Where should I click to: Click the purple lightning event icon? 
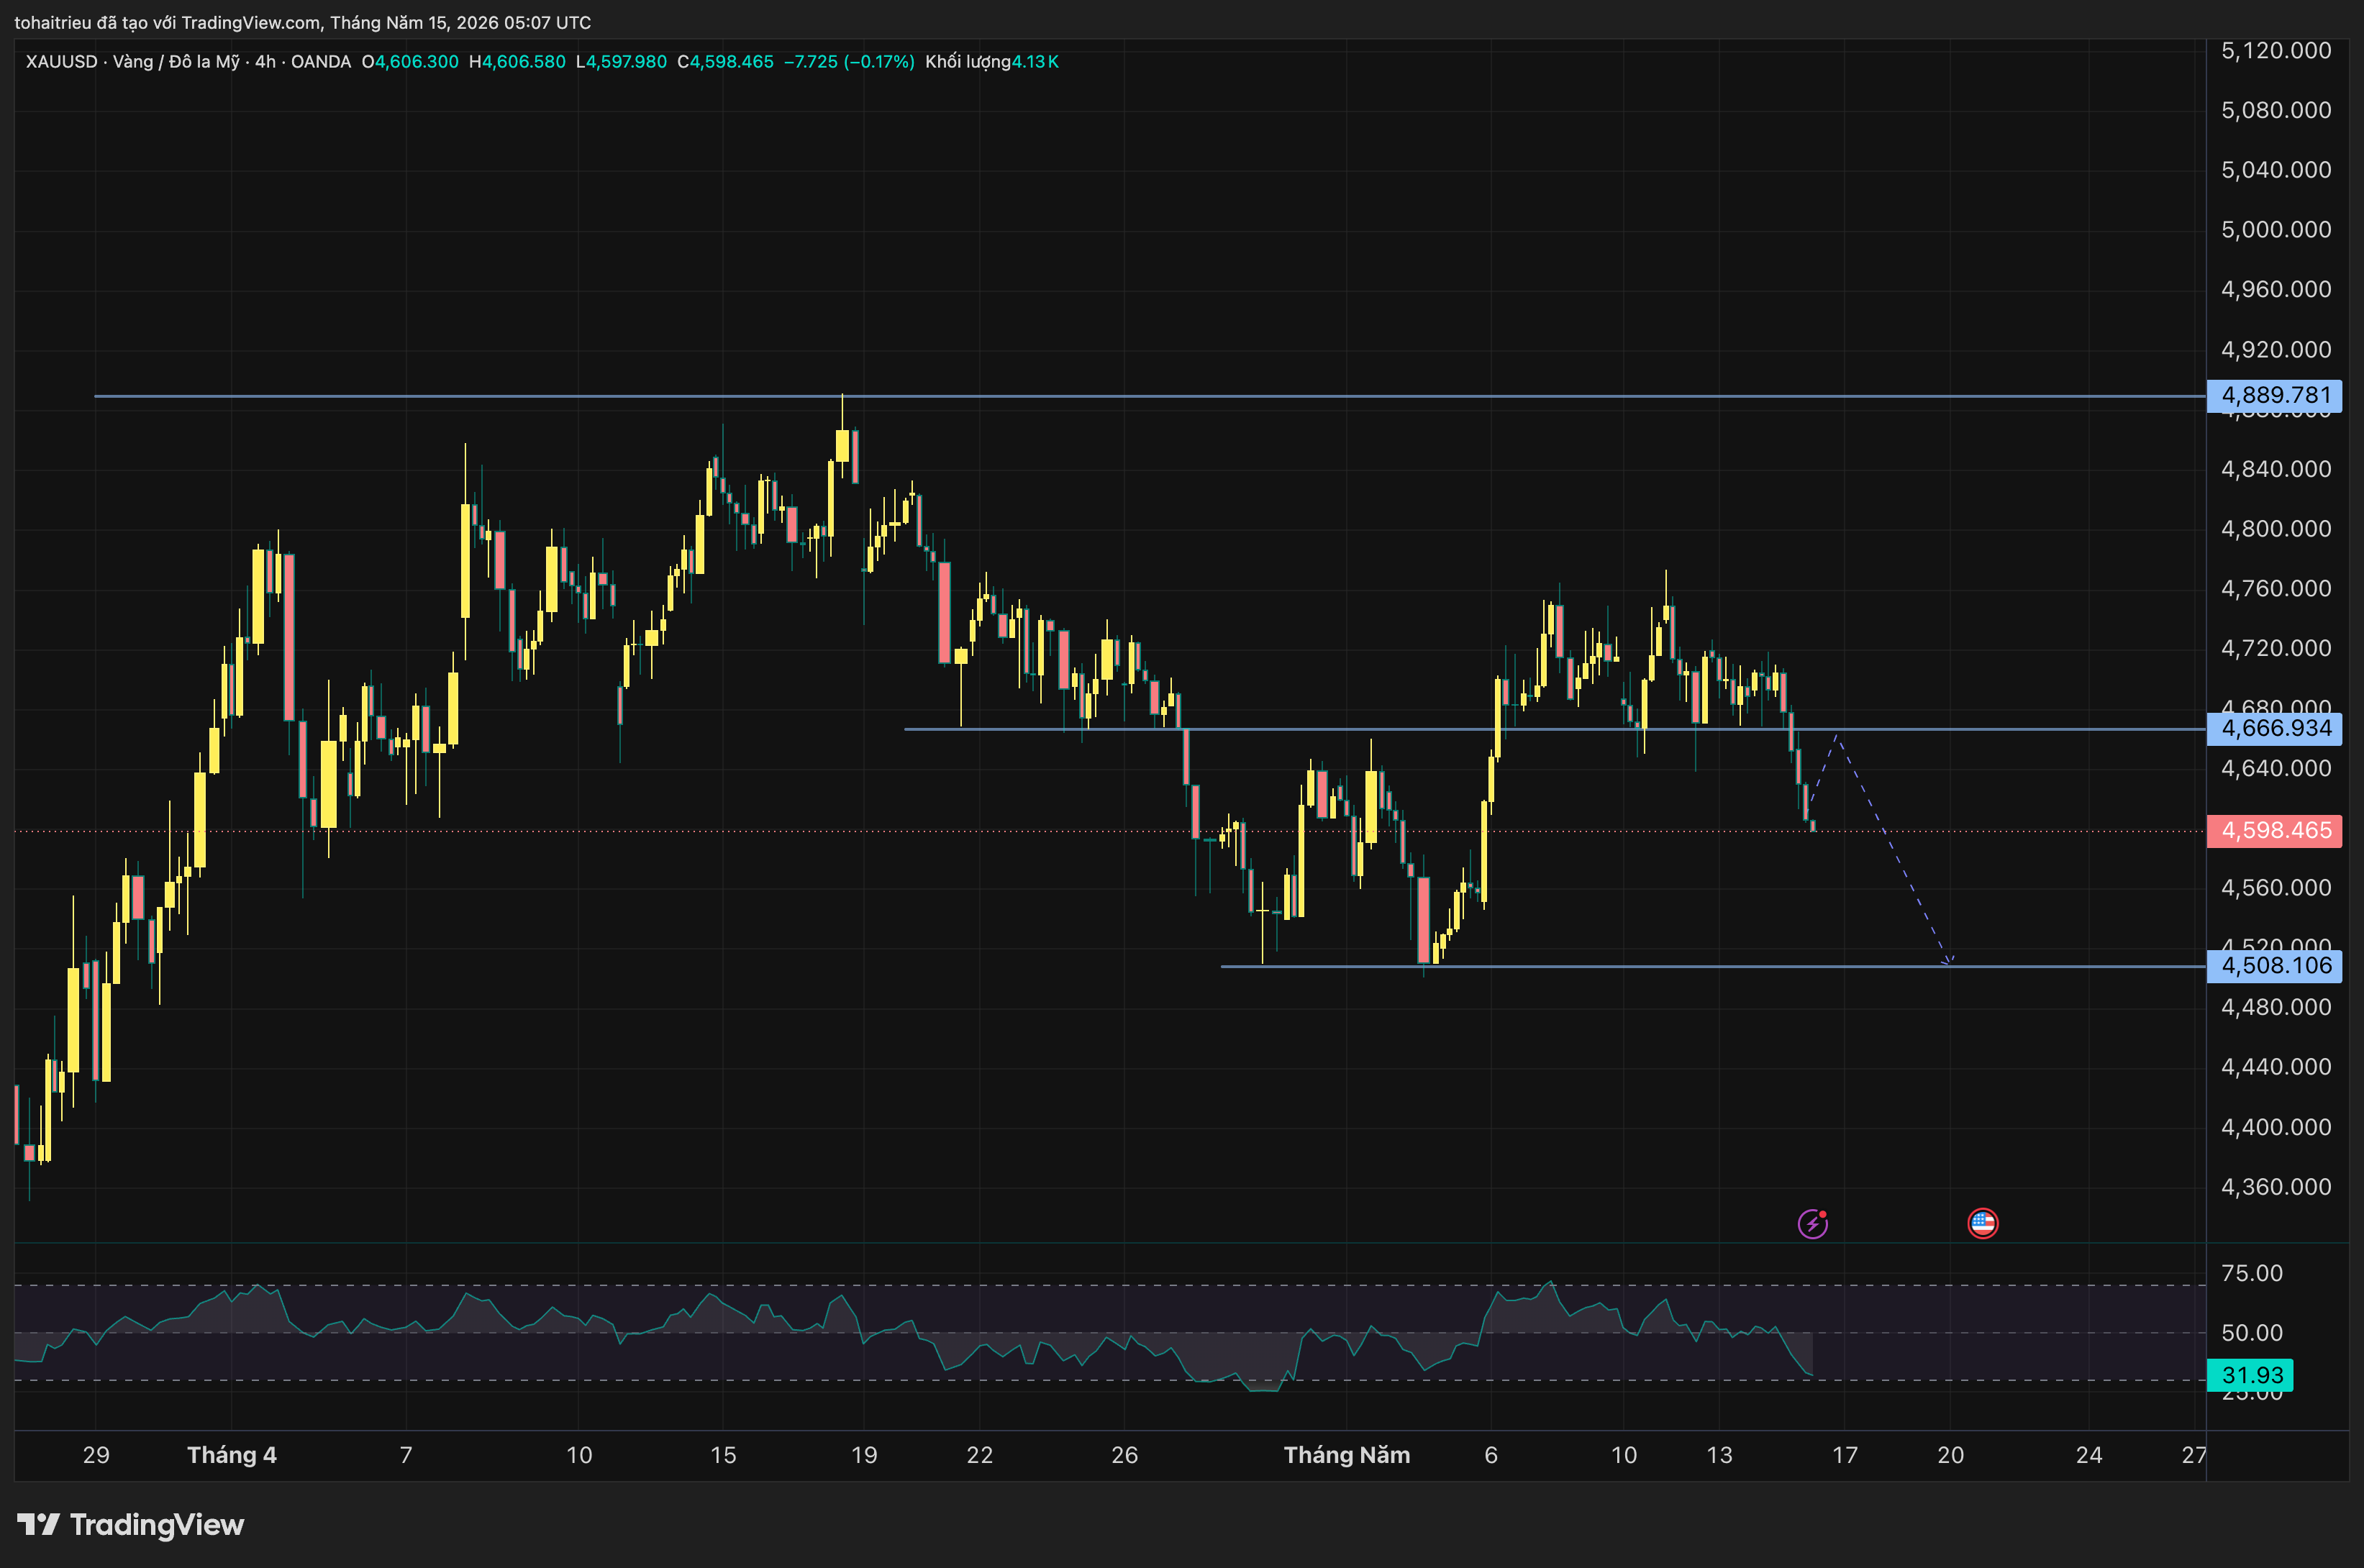tap(1812, 1223)
